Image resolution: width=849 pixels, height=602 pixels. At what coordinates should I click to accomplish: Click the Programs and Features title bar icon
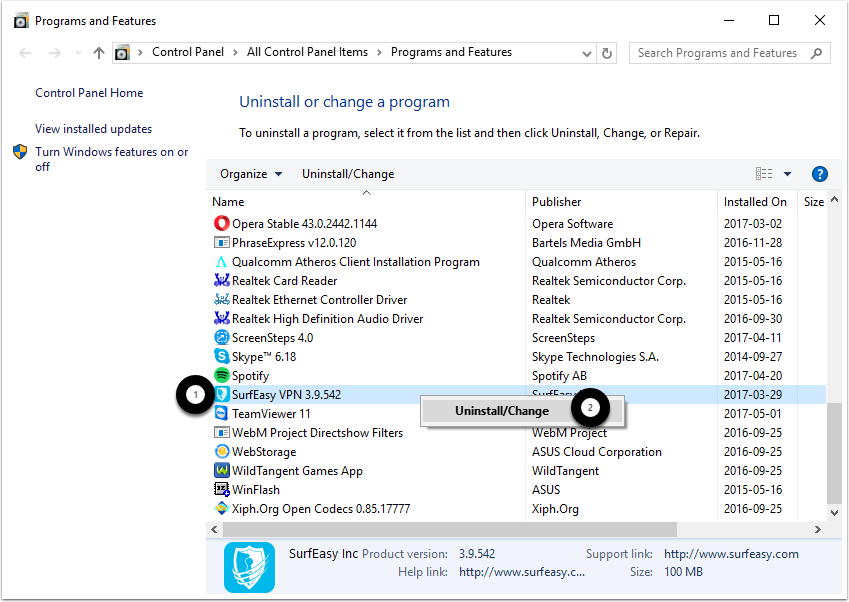coord(21,21)
